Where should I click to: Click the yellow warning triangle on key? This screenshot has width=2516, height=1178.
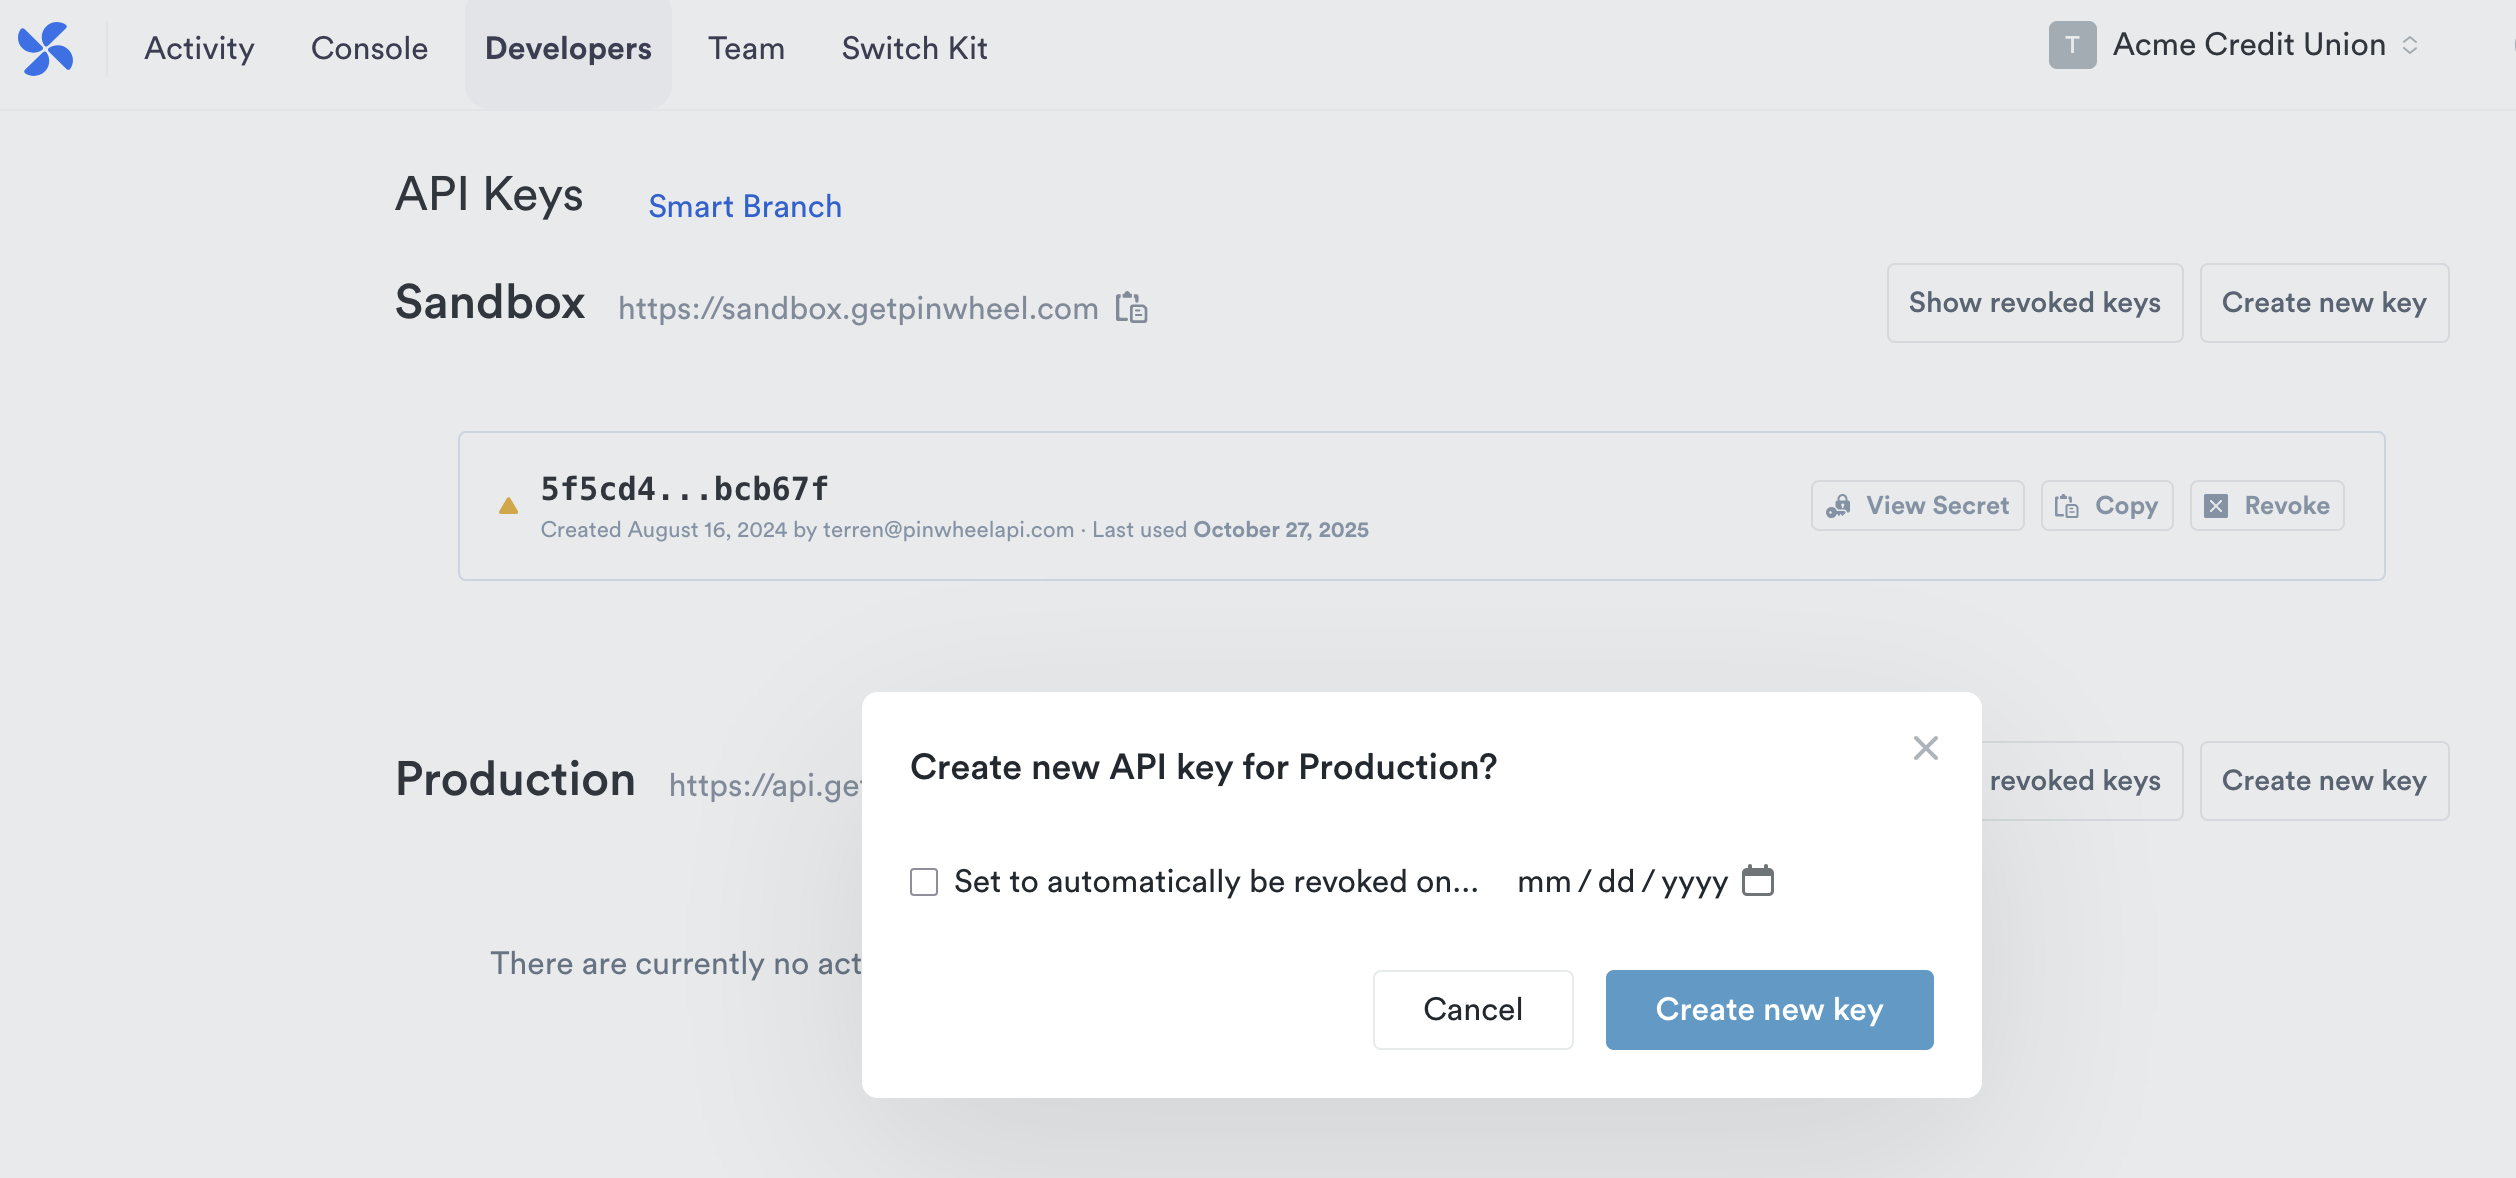click(x=508, y=506)
